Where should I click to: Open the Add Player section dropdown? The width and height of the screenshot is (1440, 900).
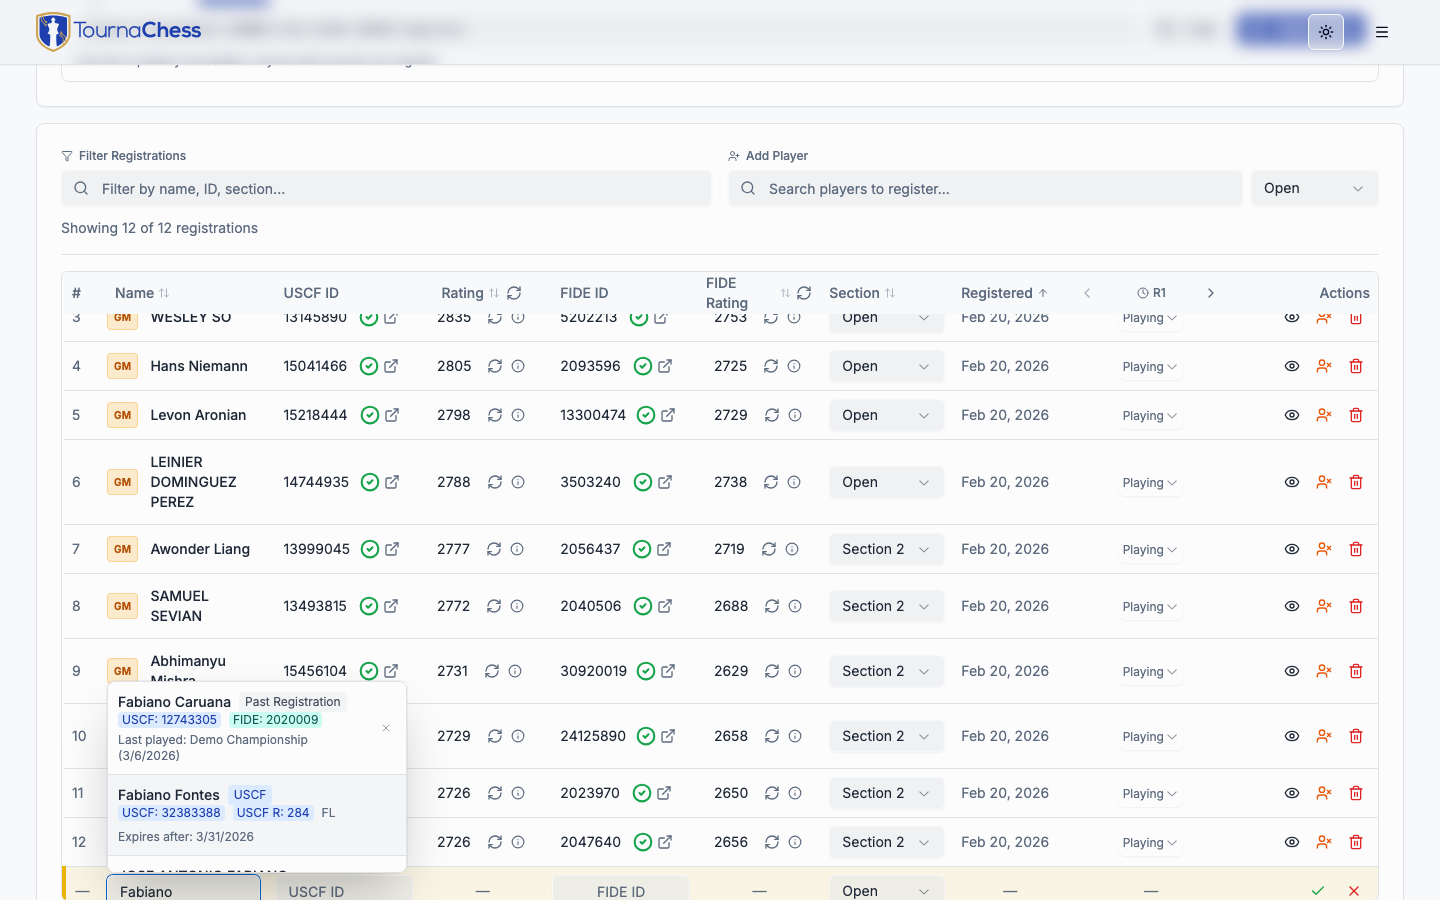tap(1314, 189)
